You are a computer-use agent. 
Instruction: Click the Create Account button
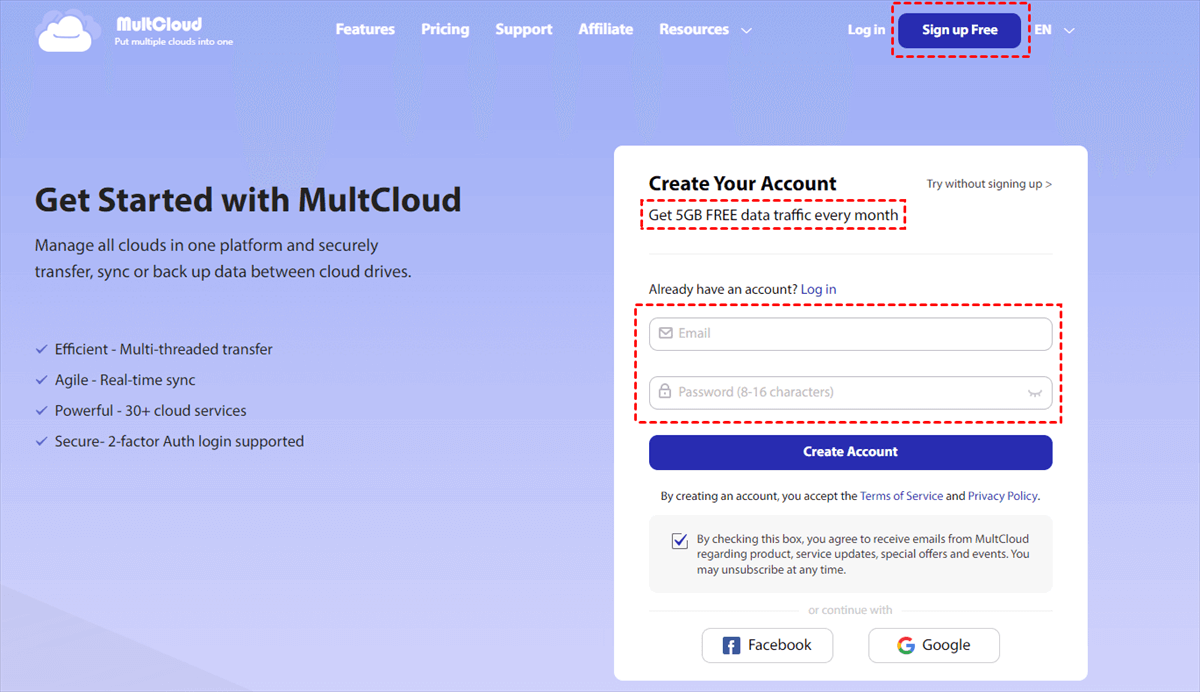tap(851, 452)
